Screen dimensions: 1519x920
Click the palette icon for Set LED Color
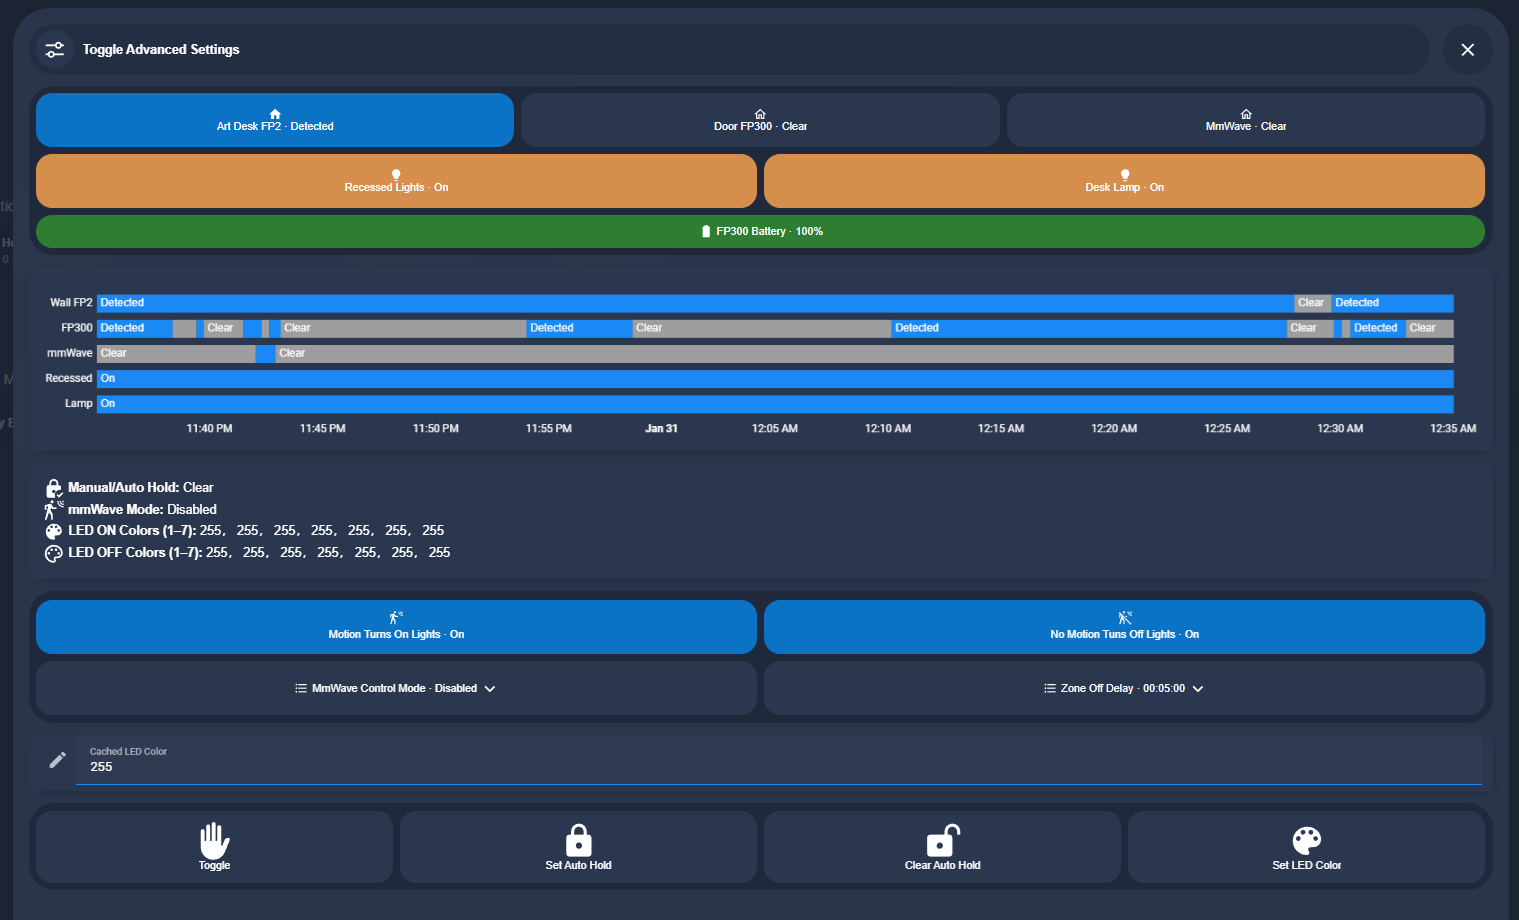[1306, 840]
